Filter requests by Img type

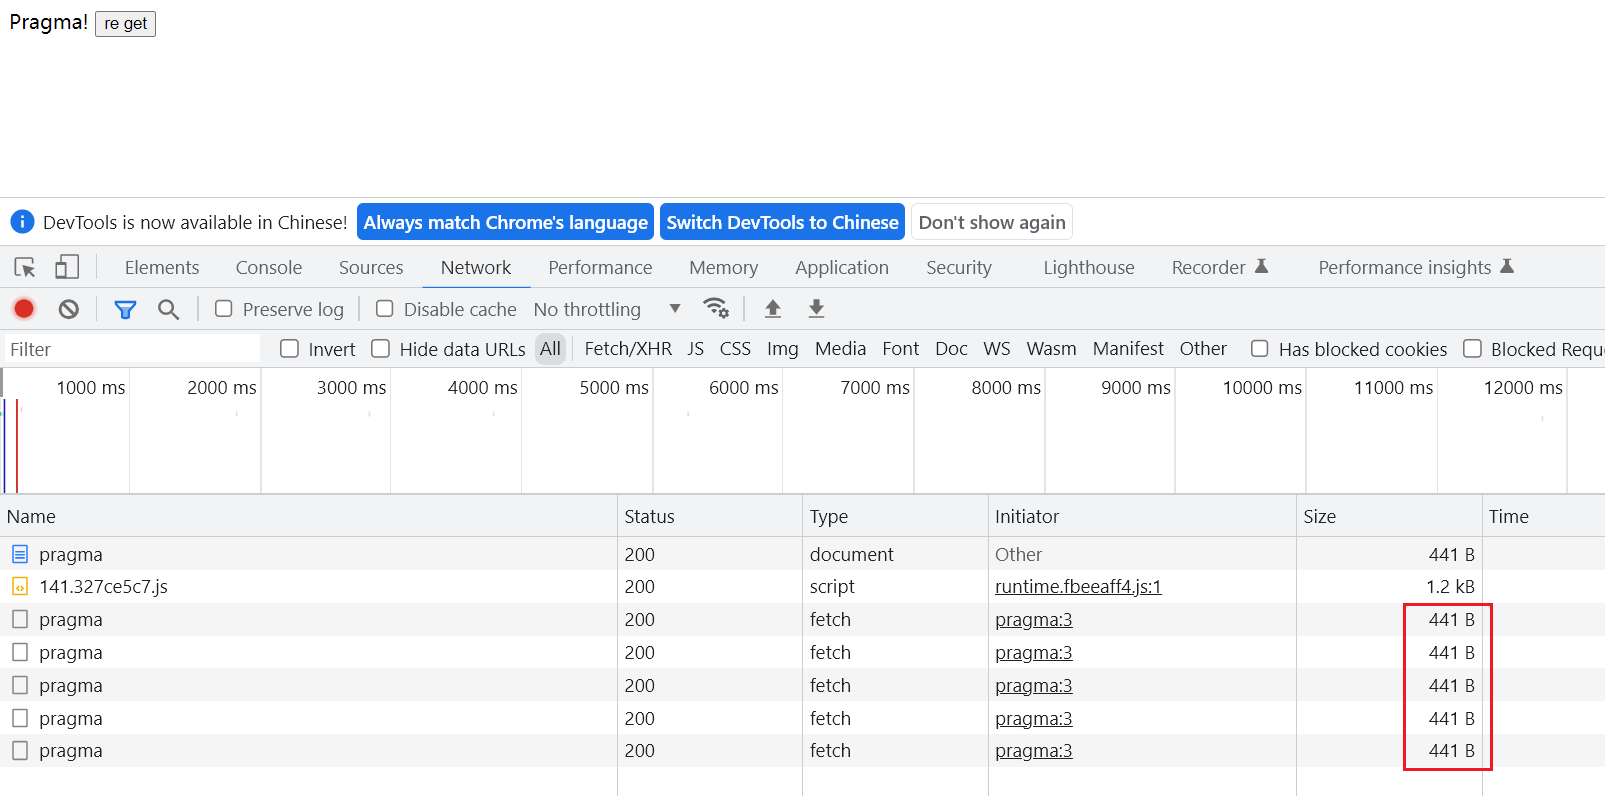(783, 349)
